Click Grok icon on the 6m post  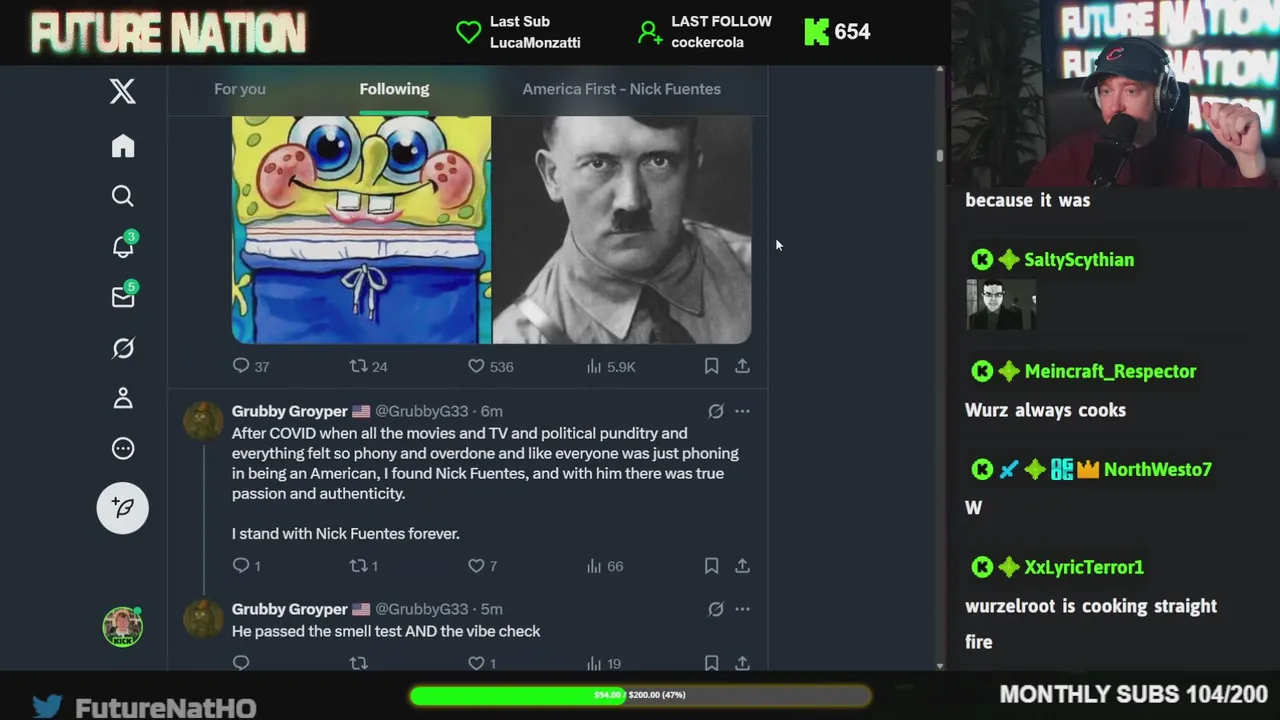pyautogui.click(x=716, y=411)
